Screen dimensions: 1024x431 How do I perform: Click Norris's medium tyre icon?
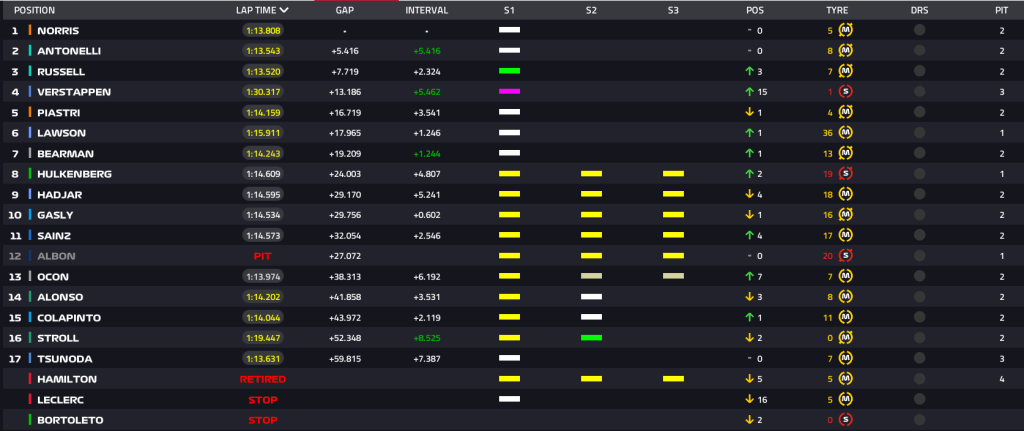tap(846, 30)
